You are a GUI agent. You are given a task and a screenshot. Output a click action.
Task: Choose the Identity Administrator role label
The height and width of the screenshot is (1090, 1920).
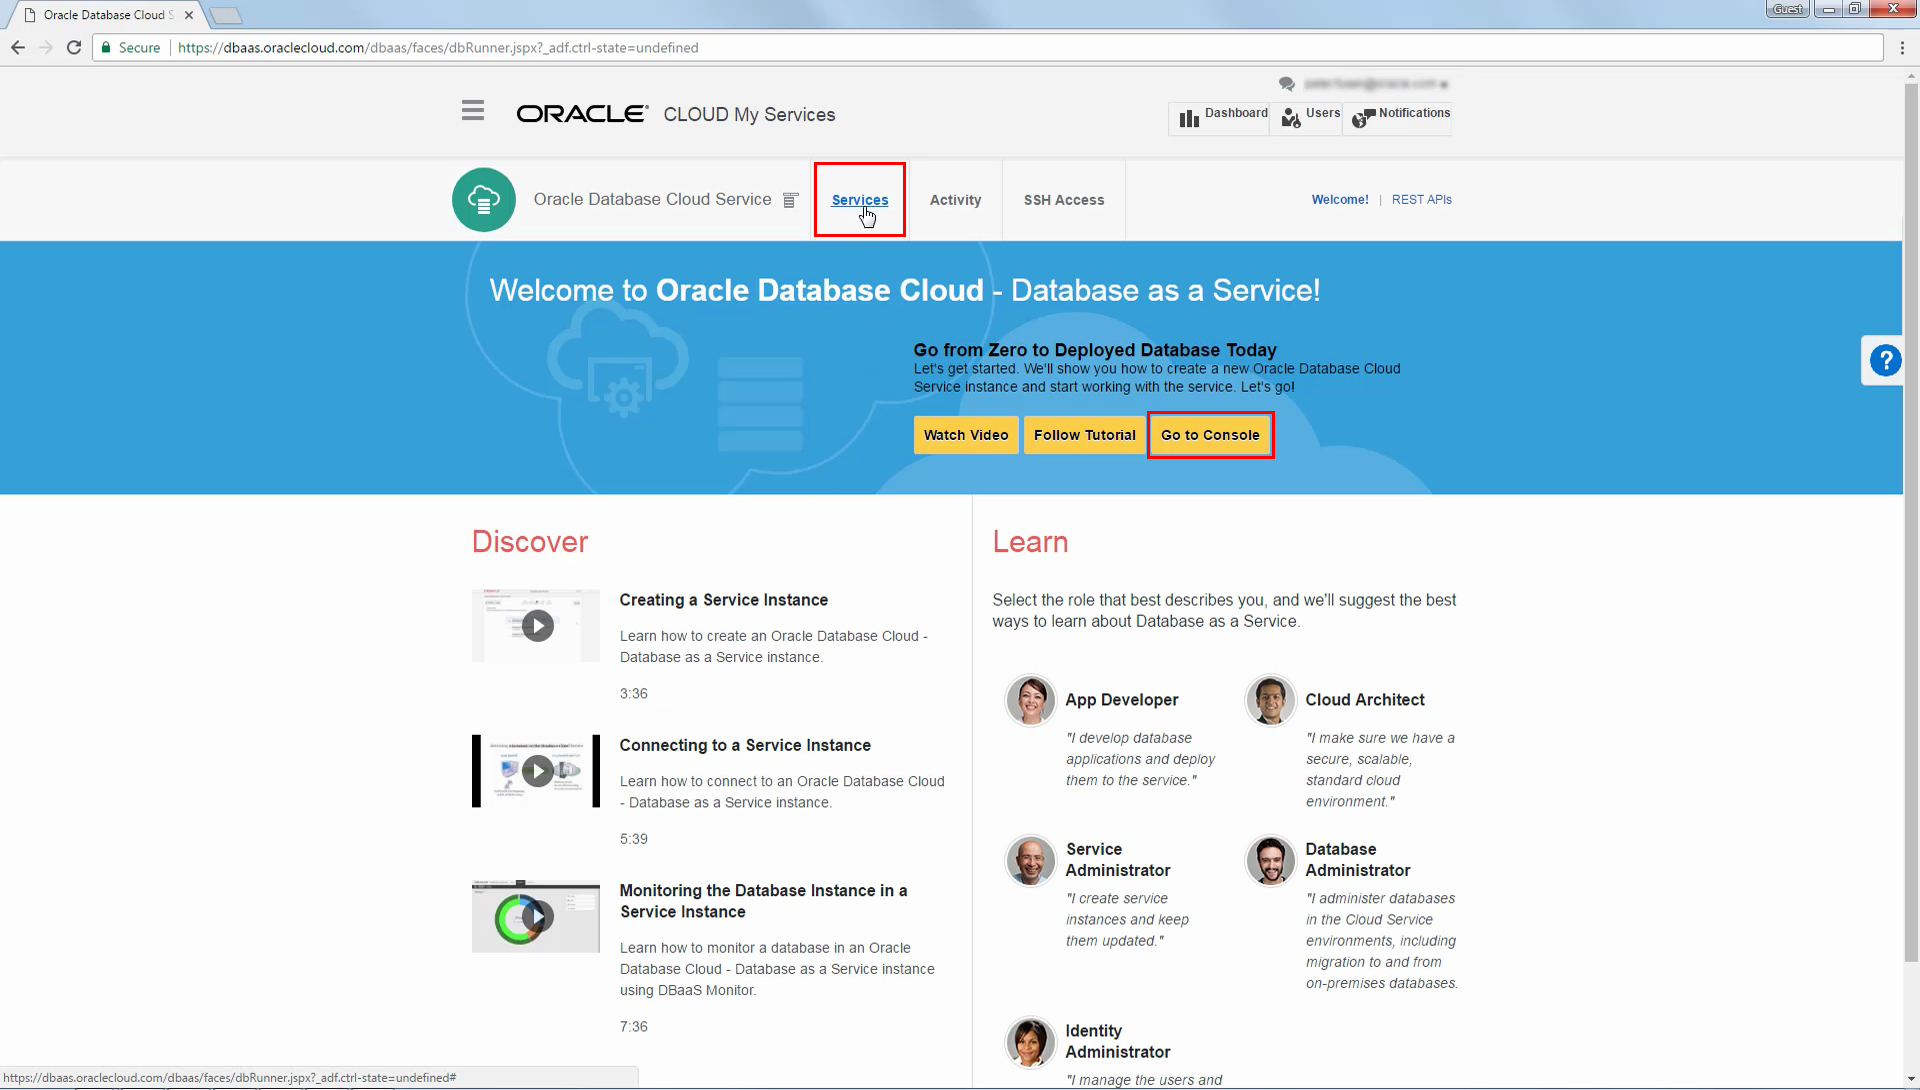pos(1117,1041)
